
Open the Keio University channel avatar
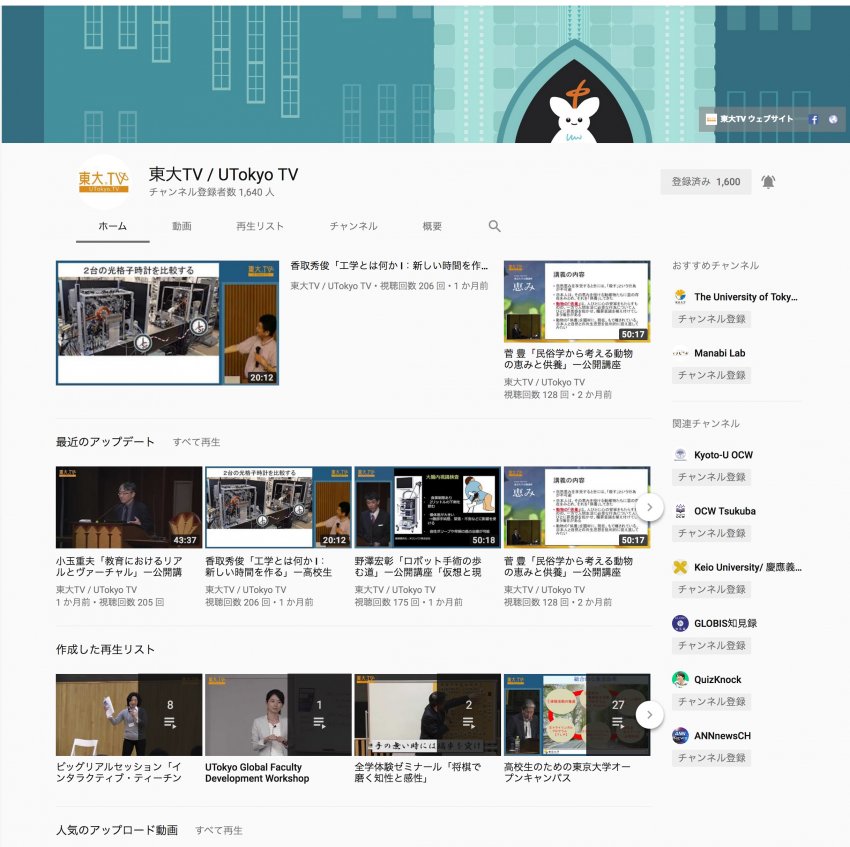click(x=680, y=567)
